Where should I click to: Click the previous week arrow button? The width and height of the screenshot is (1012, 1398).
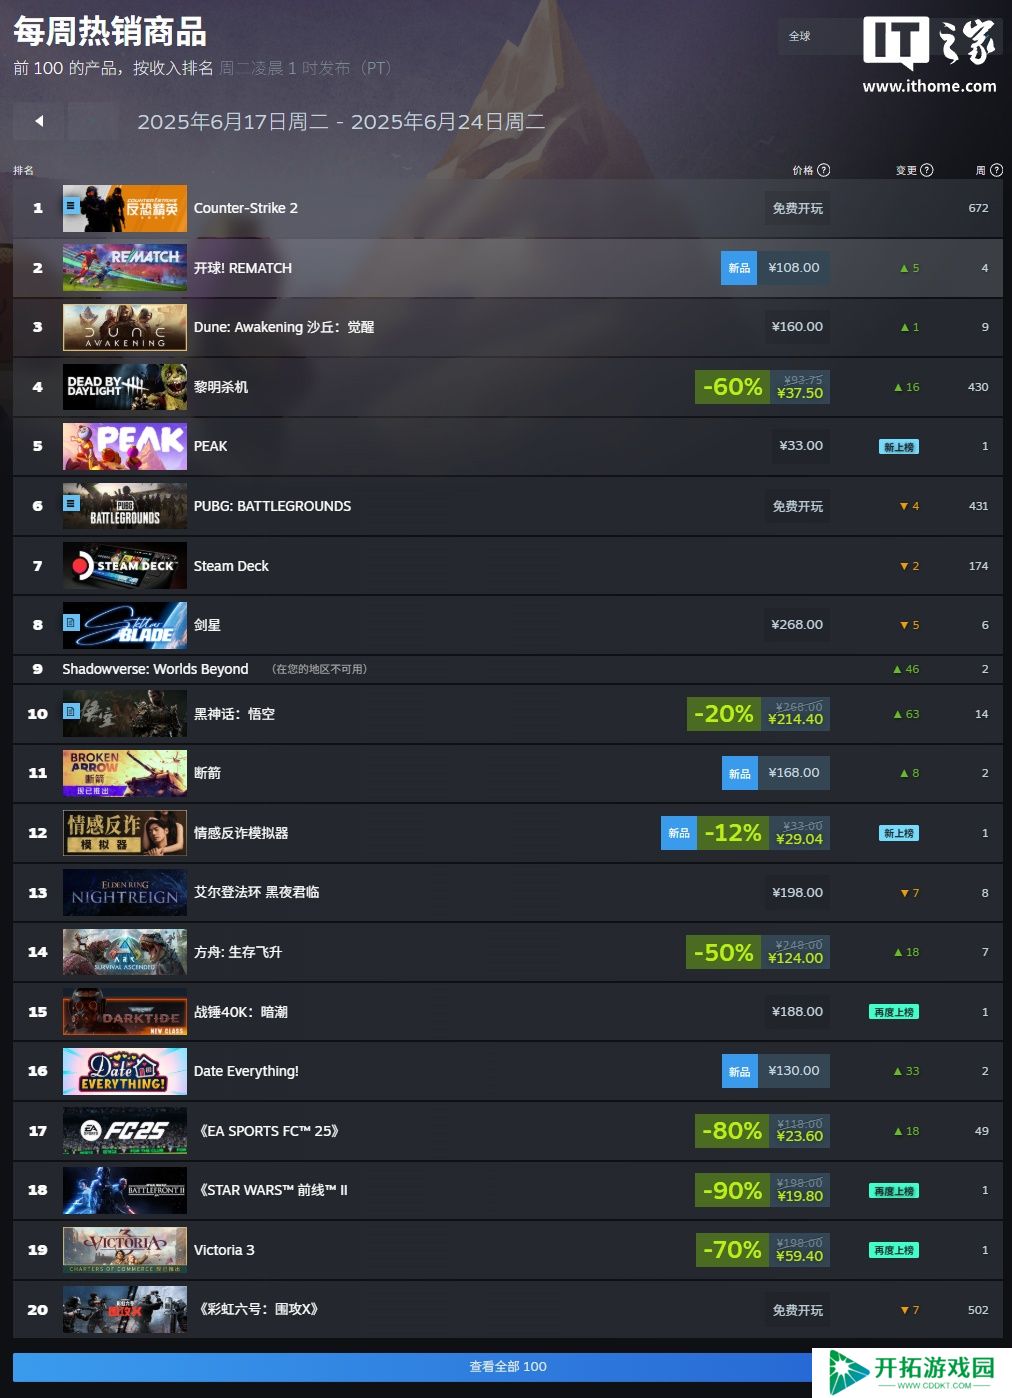39,121
